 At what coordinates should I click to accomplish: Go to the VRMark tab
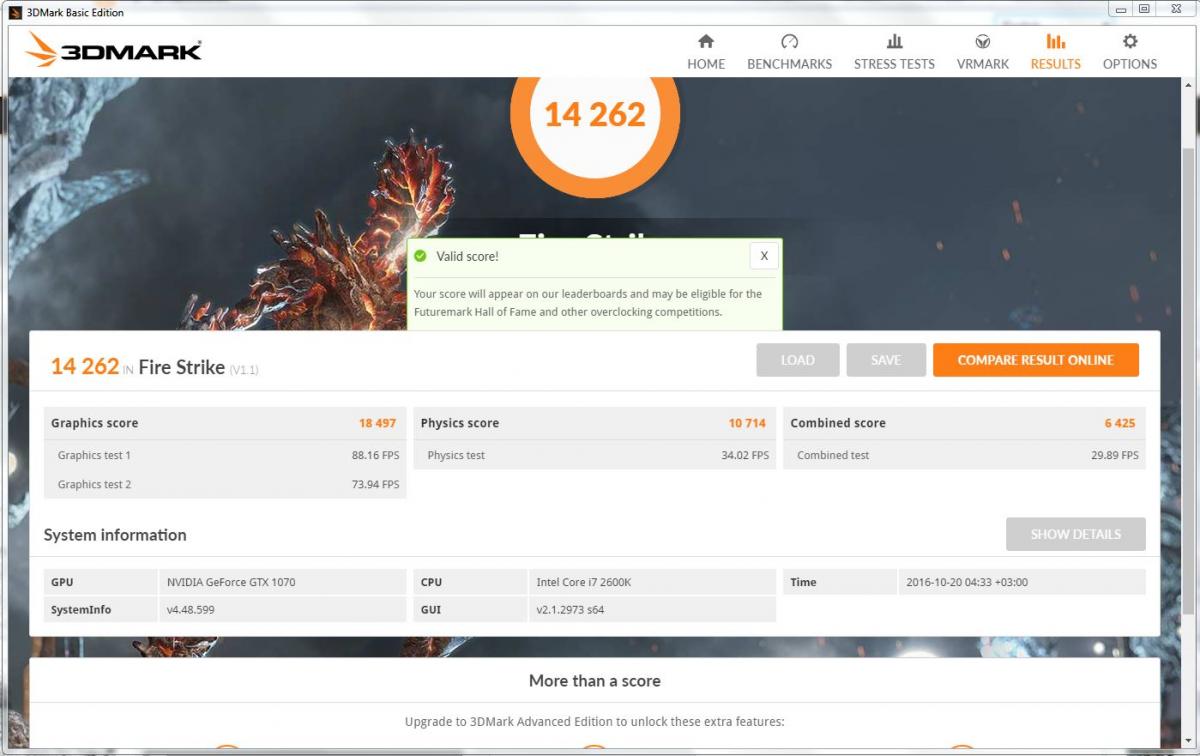(983, 52)
